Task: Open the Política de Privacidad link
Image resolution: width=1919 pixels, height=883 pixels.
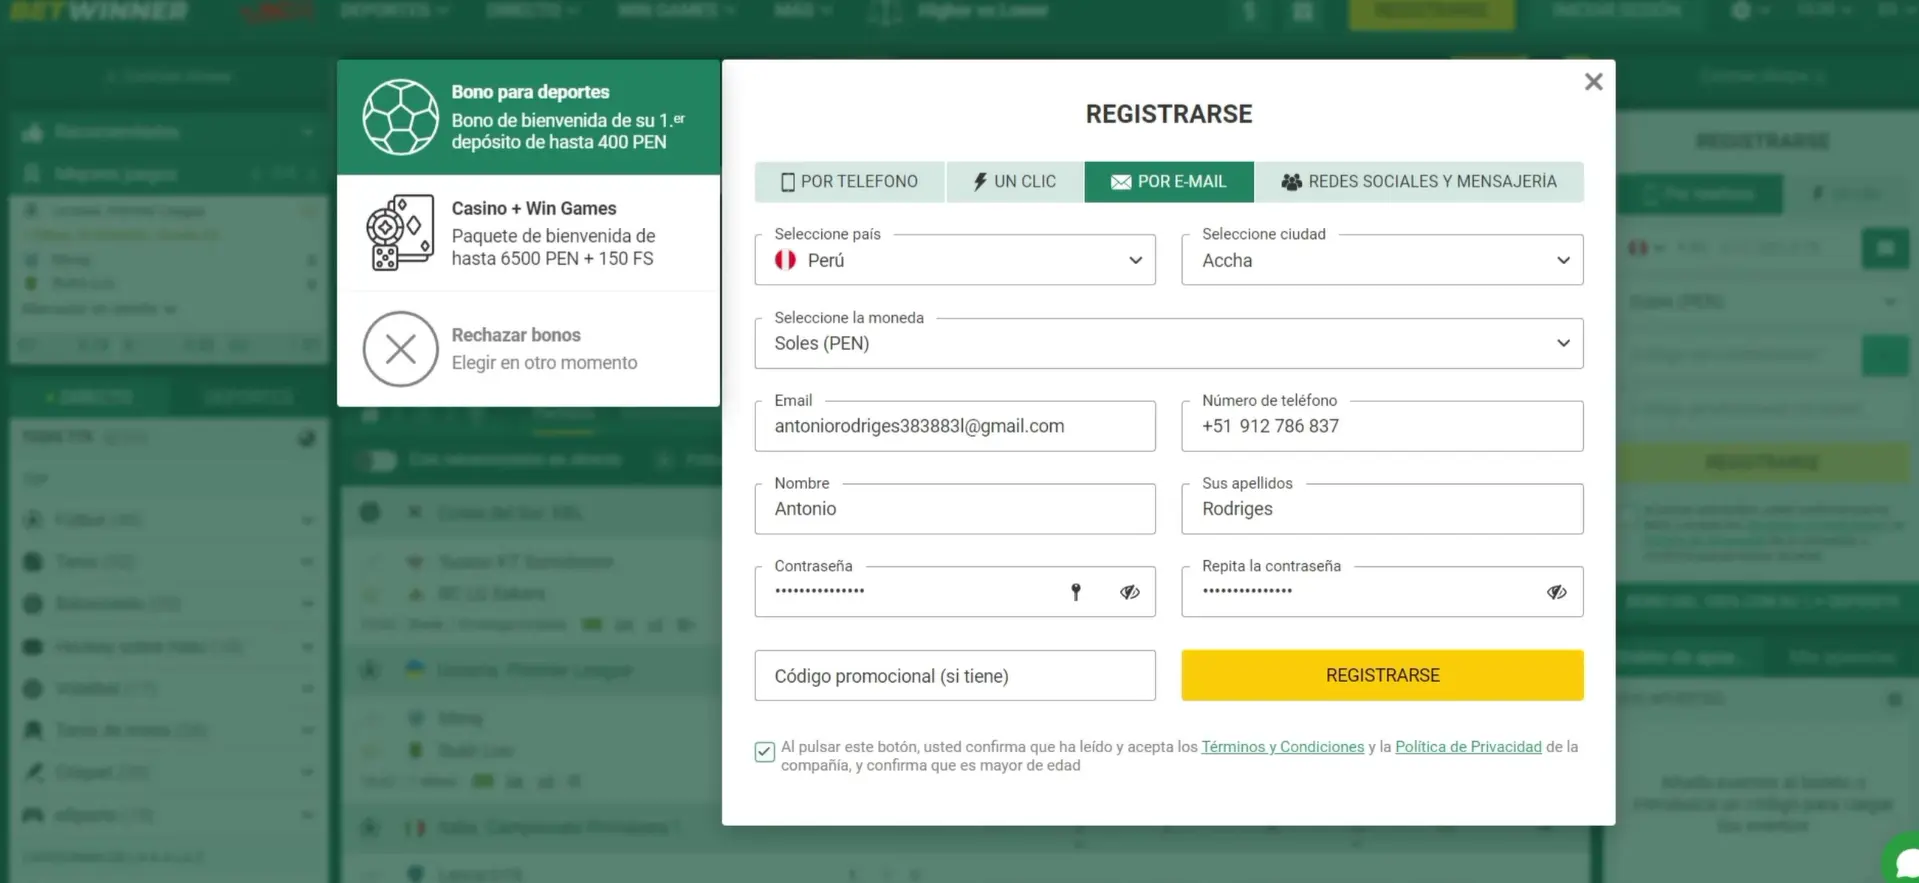Action: pyautogui.click(x=1467, y=747)
